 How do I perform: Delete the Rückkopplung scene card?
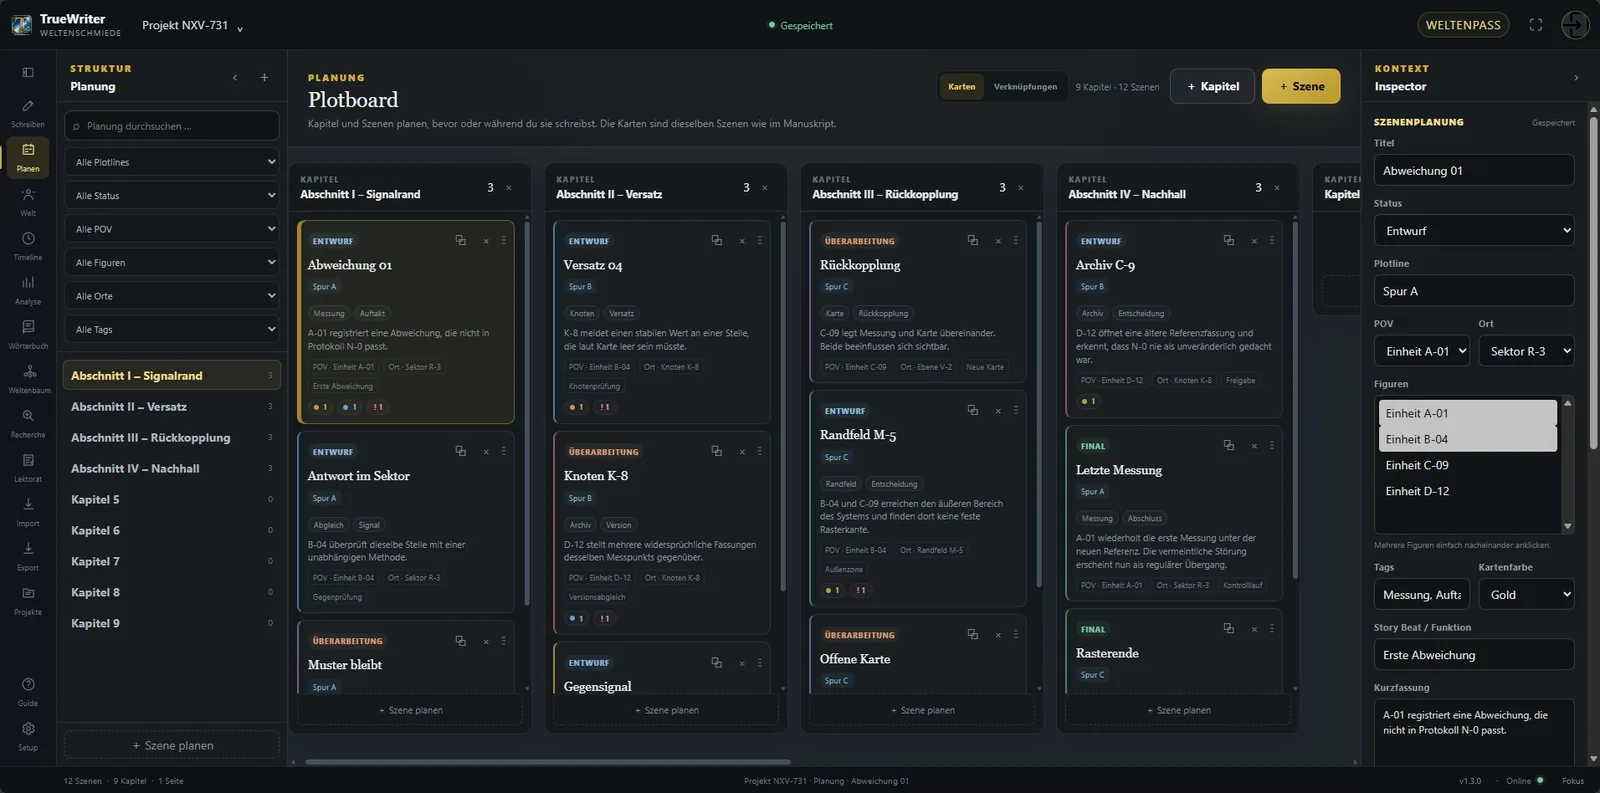point(998,240)
